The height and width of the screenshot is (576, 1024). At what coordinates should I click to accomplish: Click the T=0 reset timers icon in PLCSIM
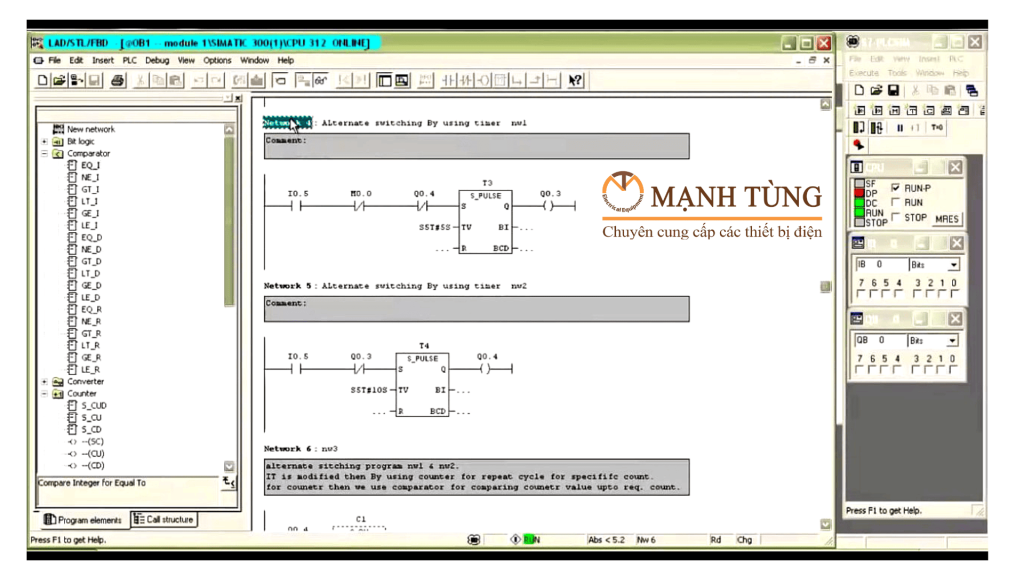[x=936, y=128]
